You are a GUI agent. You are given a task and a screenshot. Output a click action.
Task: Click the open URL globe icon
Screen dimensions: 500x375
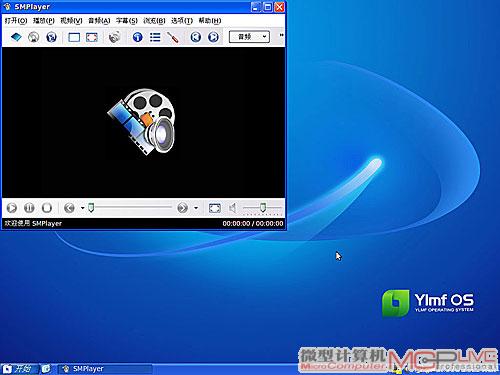click(51, 37)
